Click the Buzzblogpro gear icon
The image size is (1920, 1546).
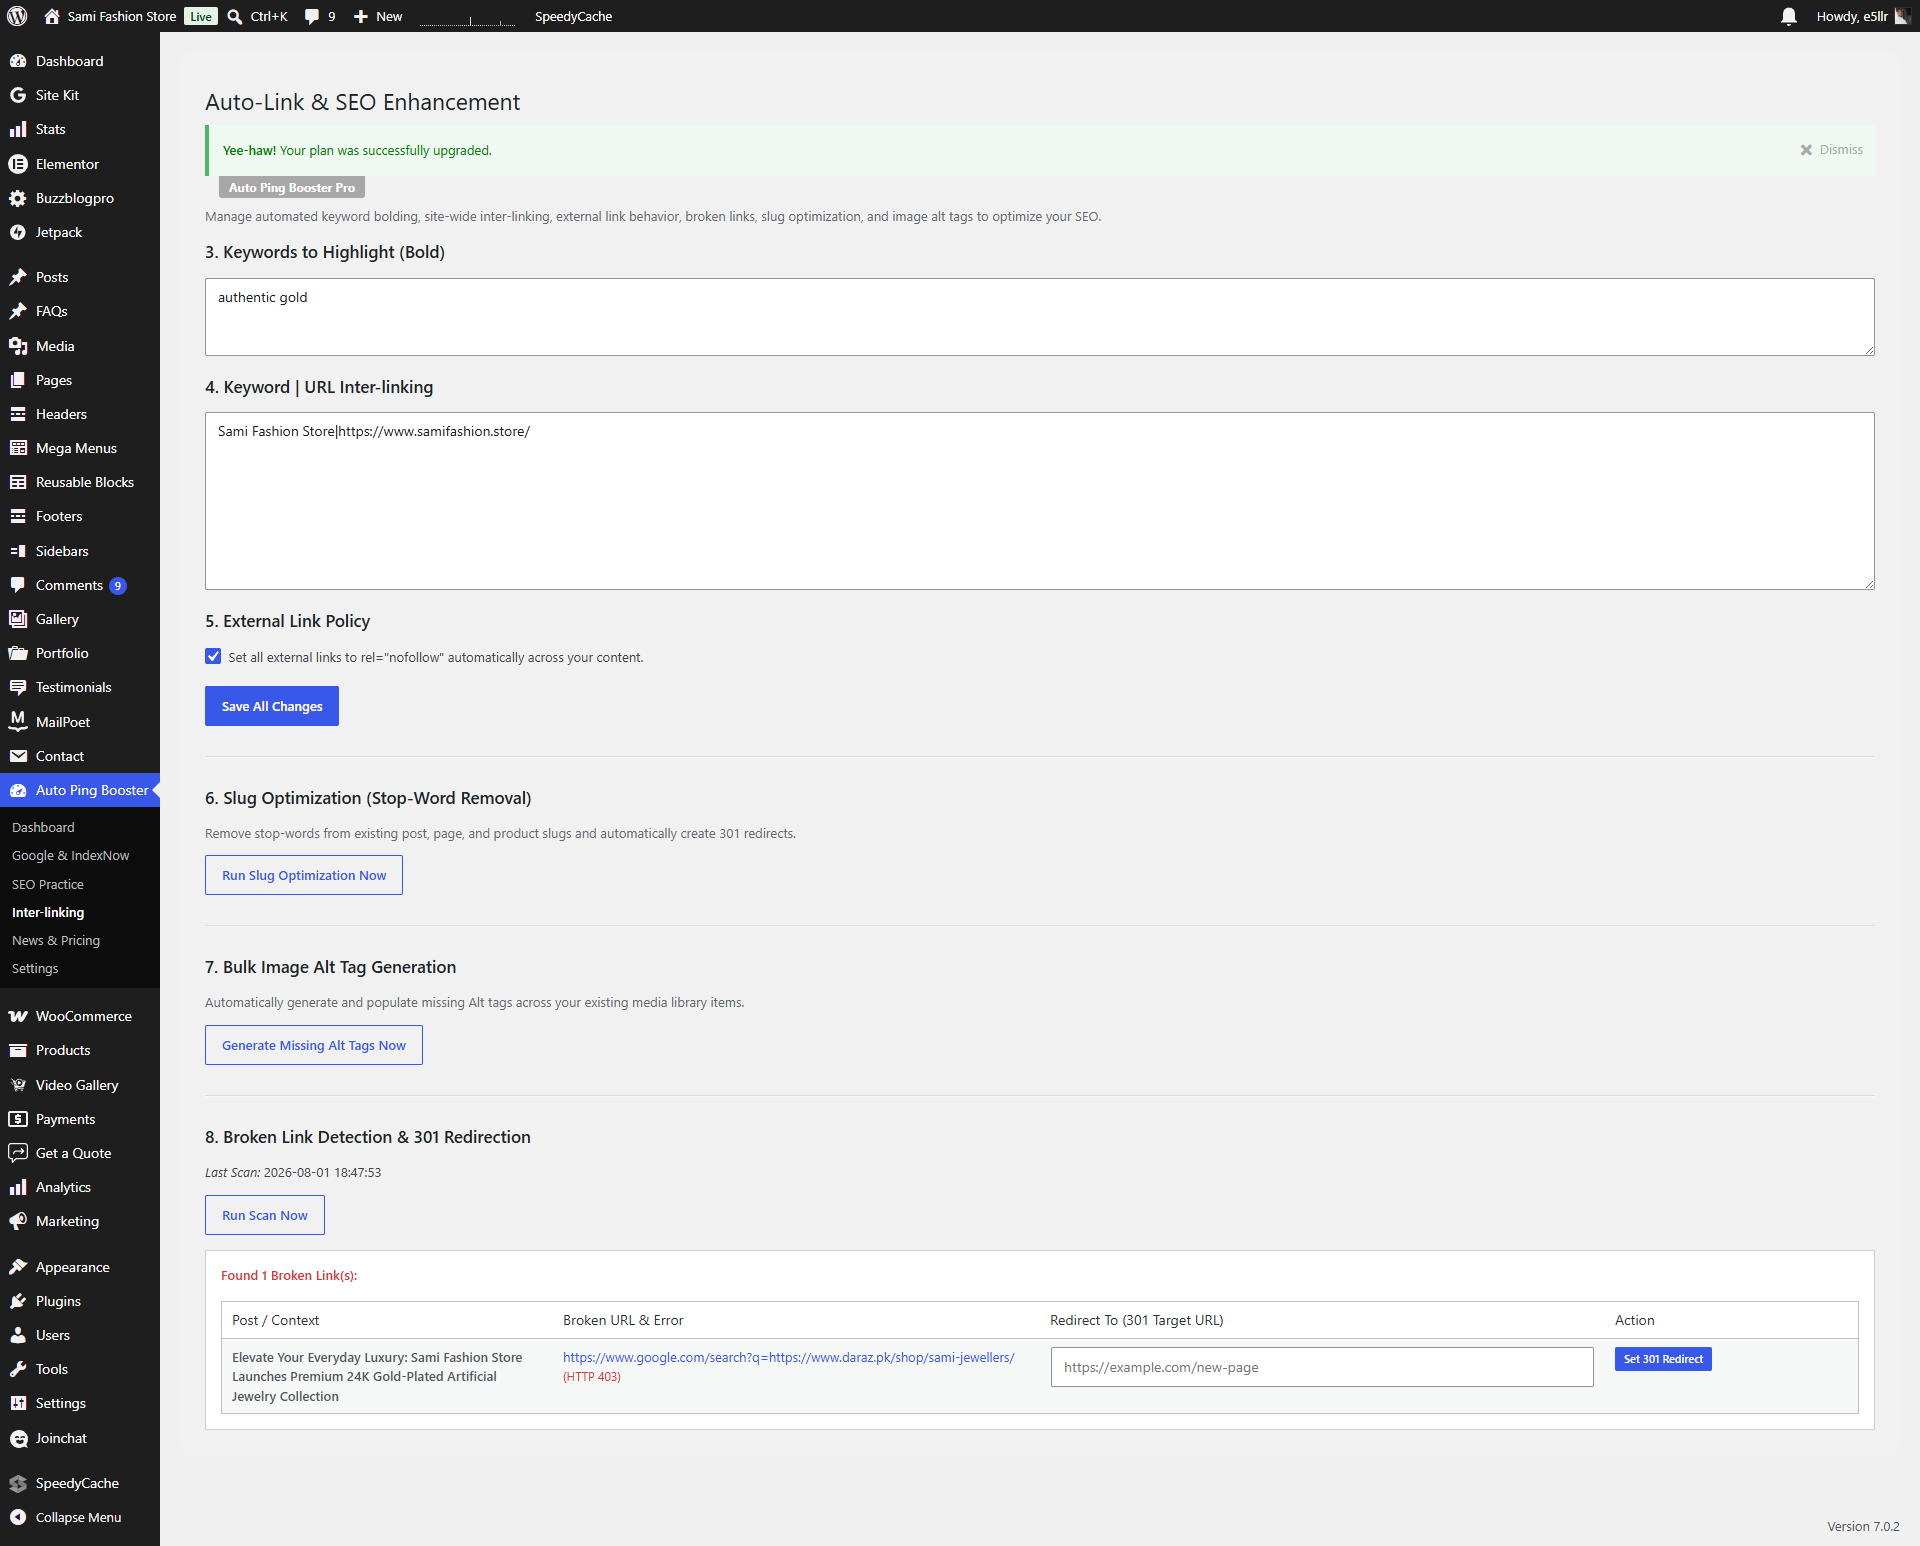coord(18,198)
